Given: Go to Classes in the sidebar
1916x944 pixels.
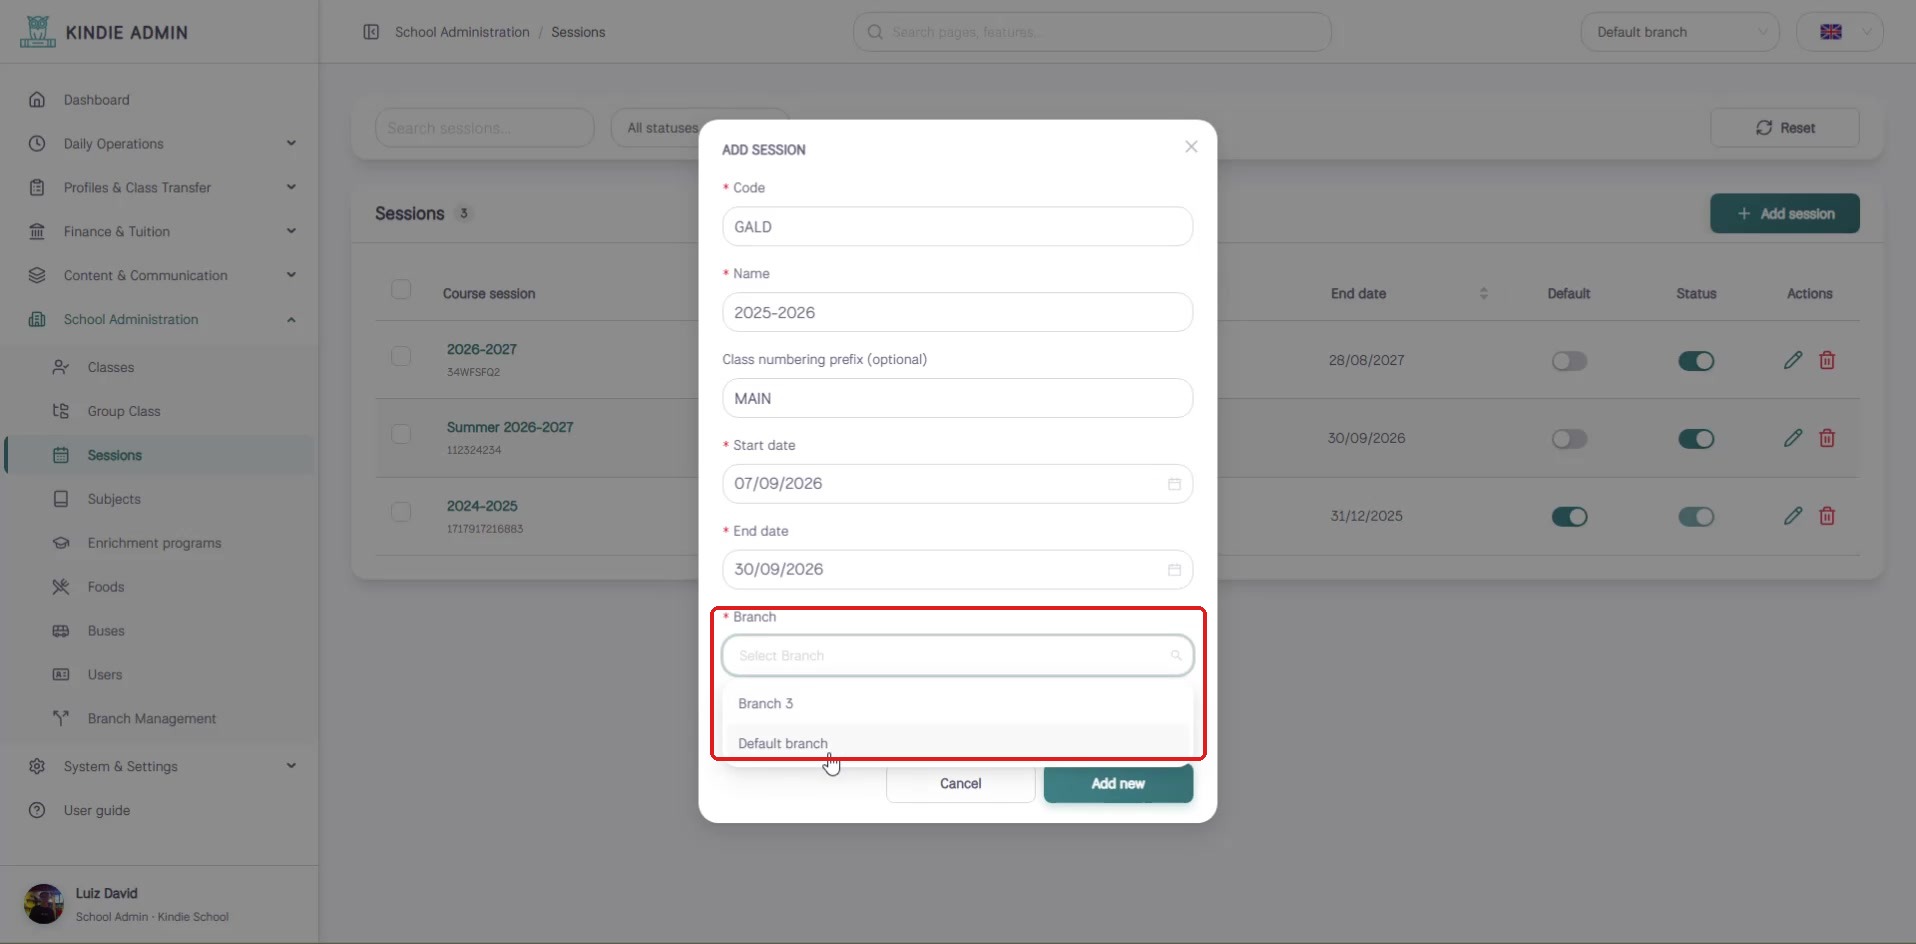Looking at the screenshot, I should tap(110, 368).
